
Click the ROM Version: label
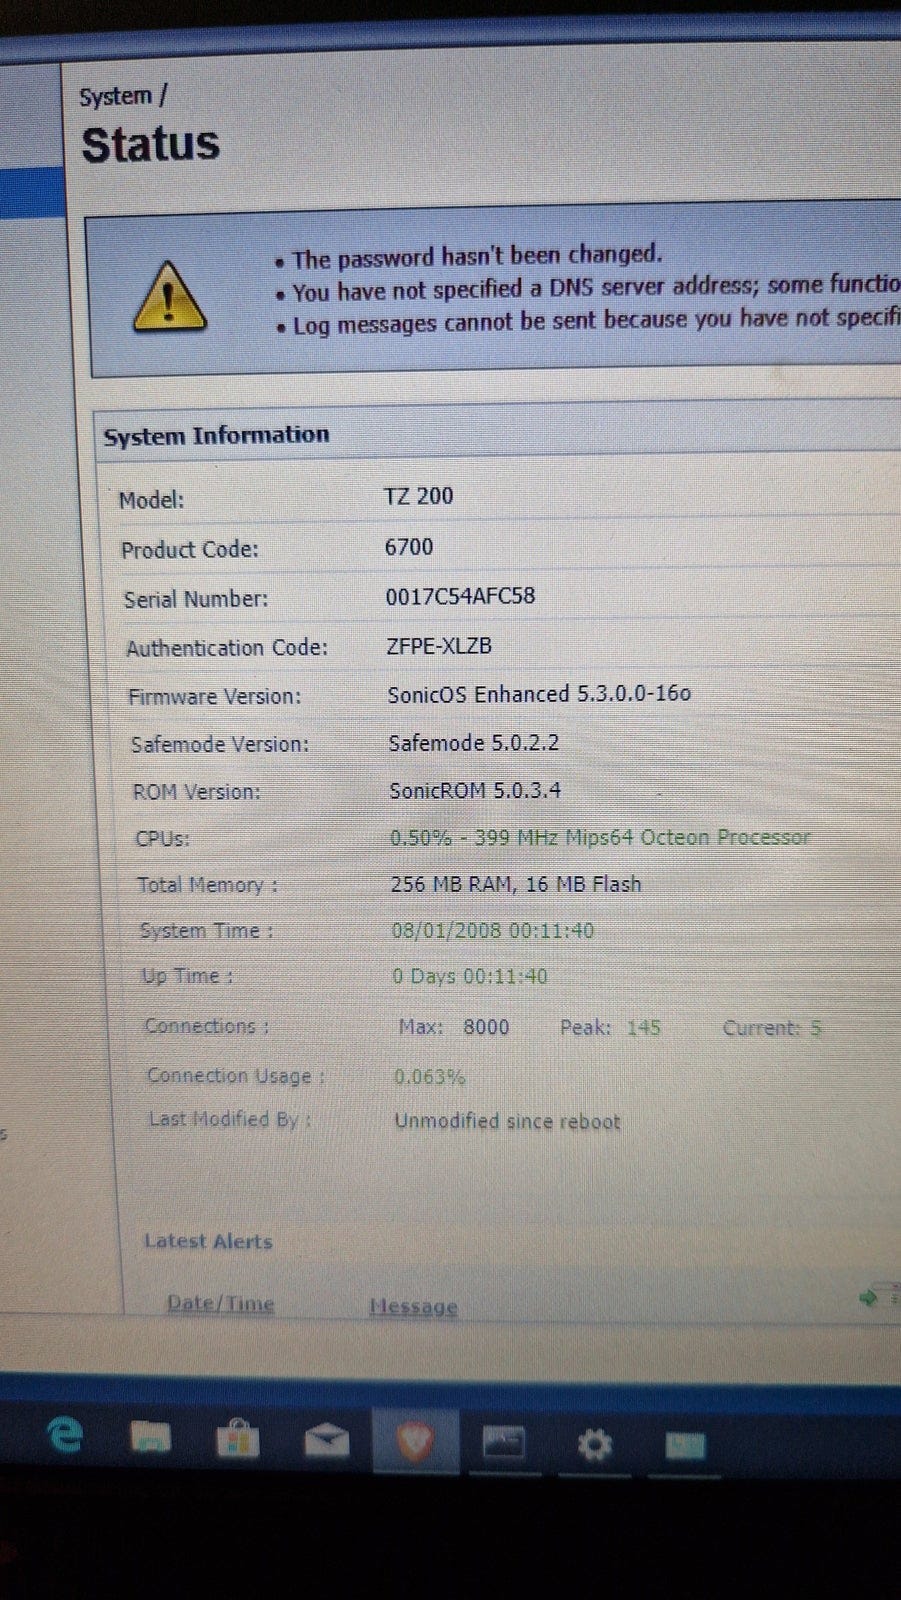(196, 792)
